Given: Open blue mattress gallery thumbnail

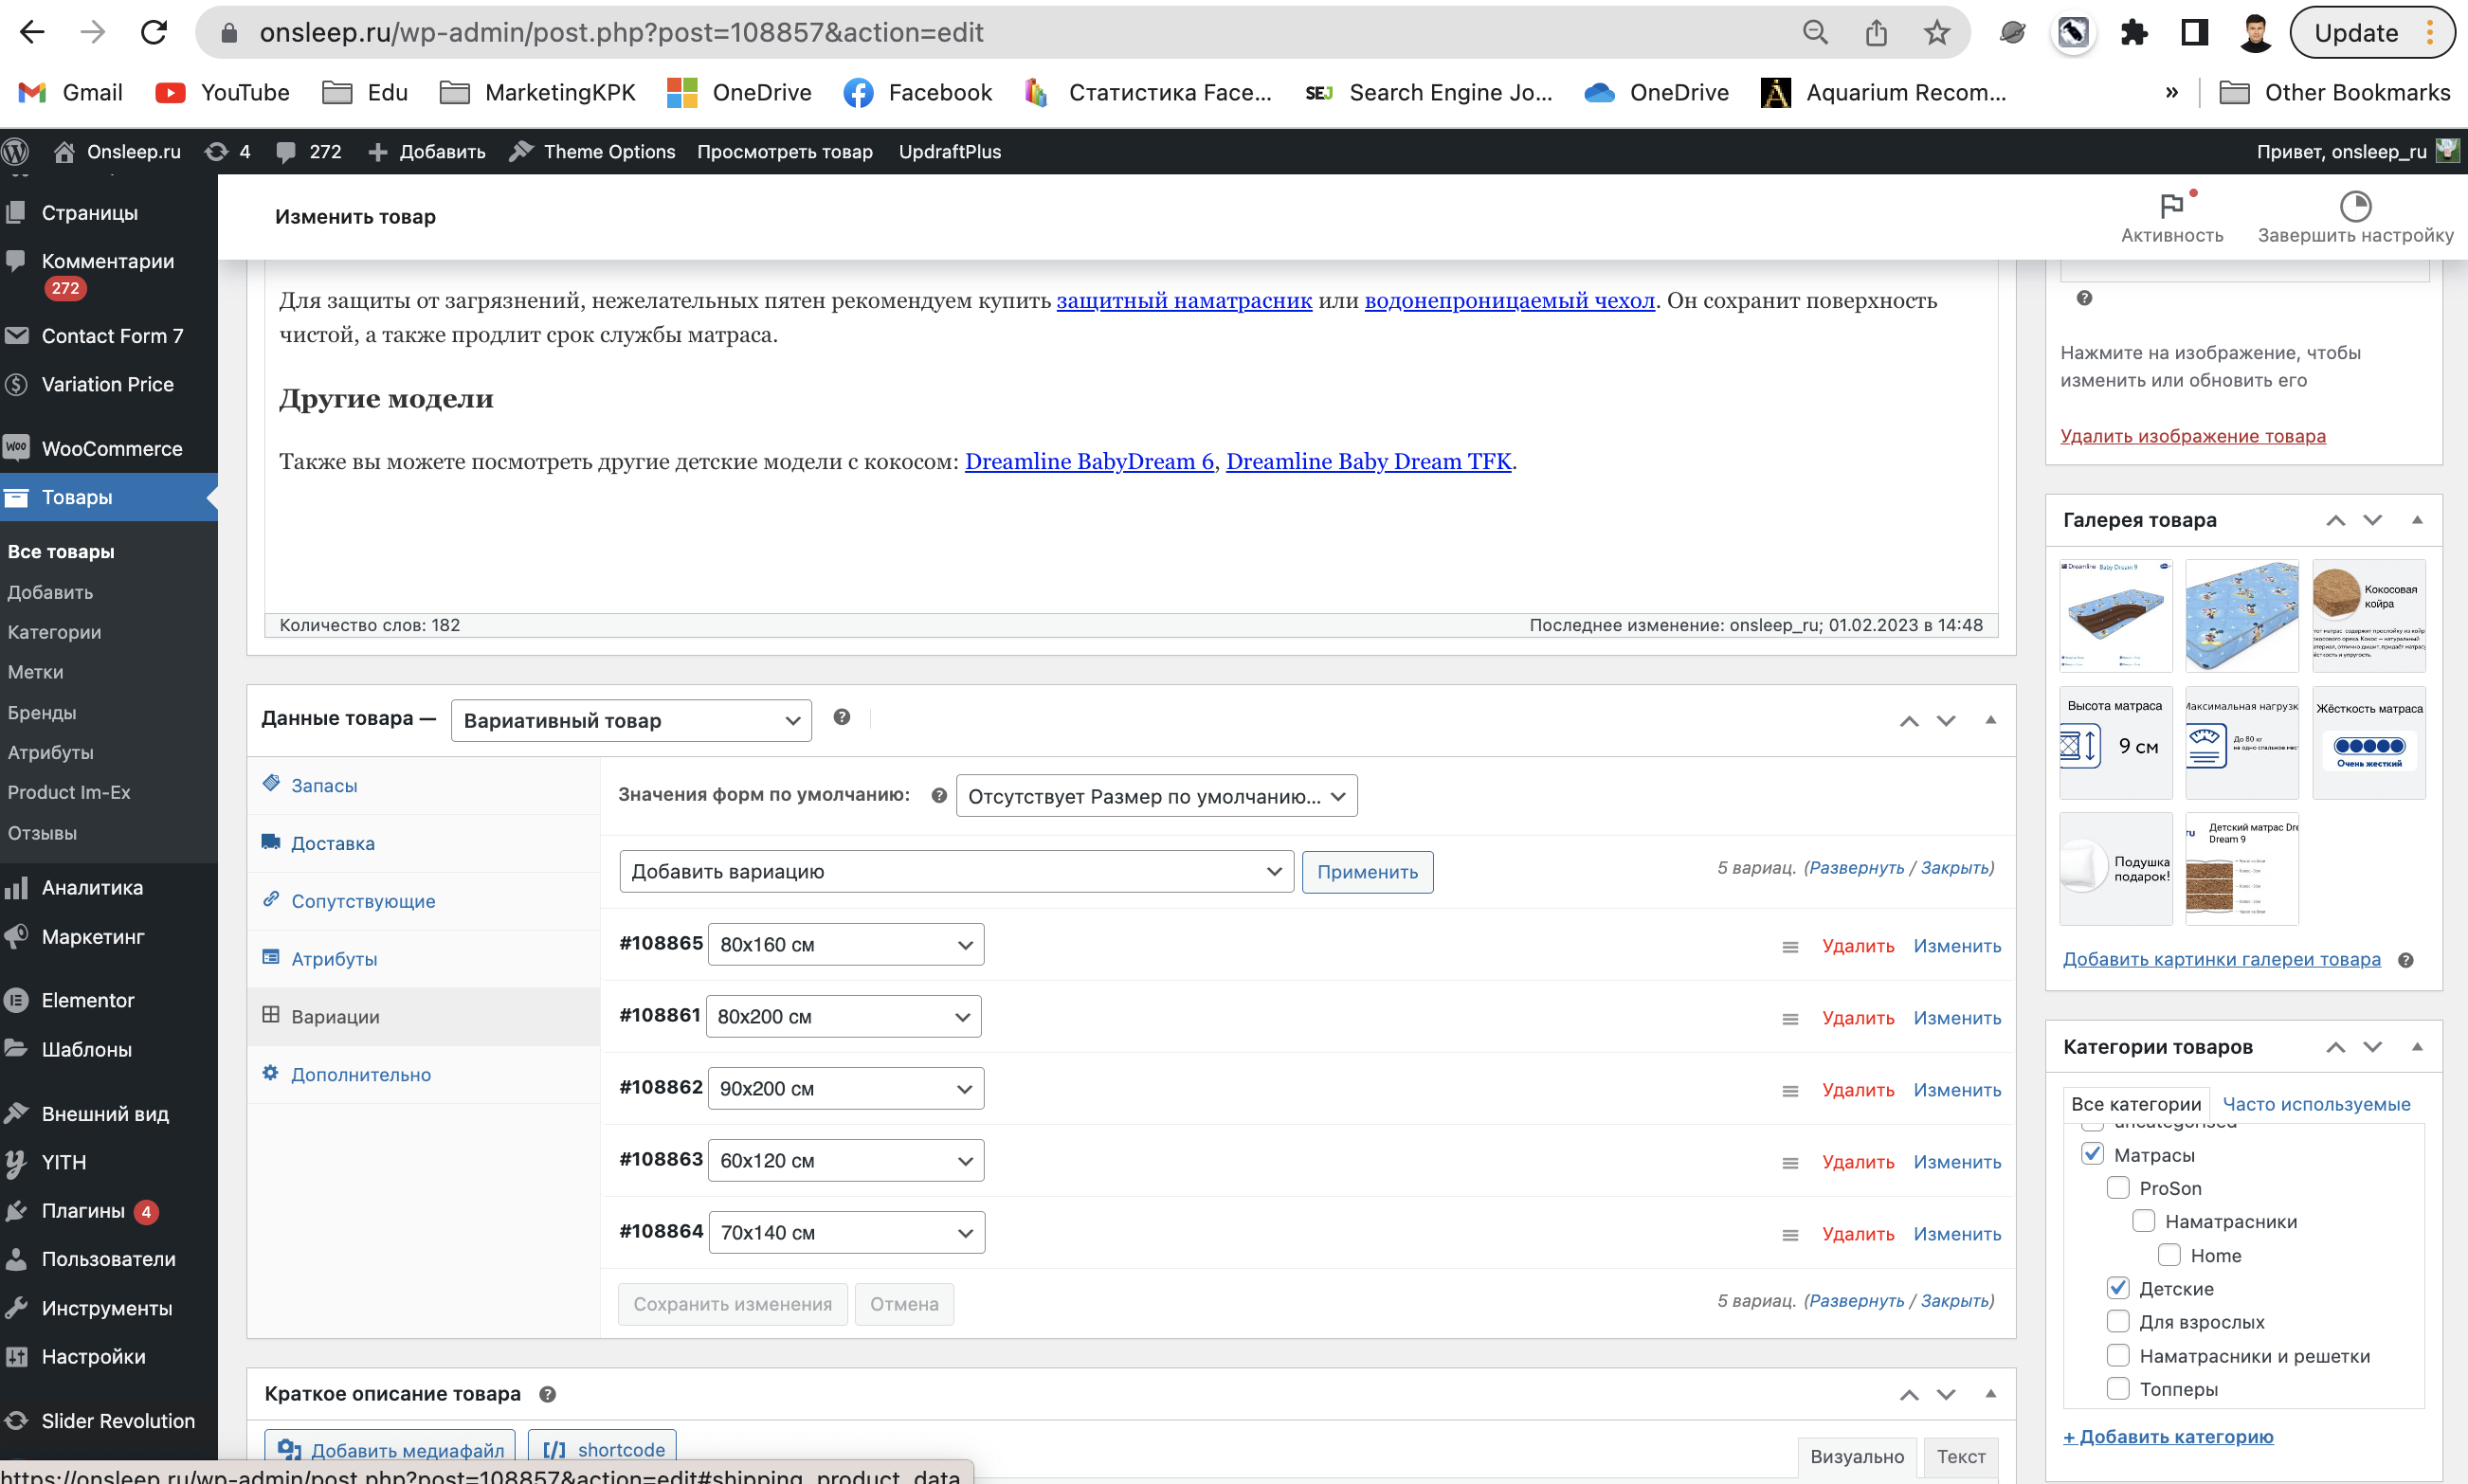Looking at the screenshot, I should 2242,616.
